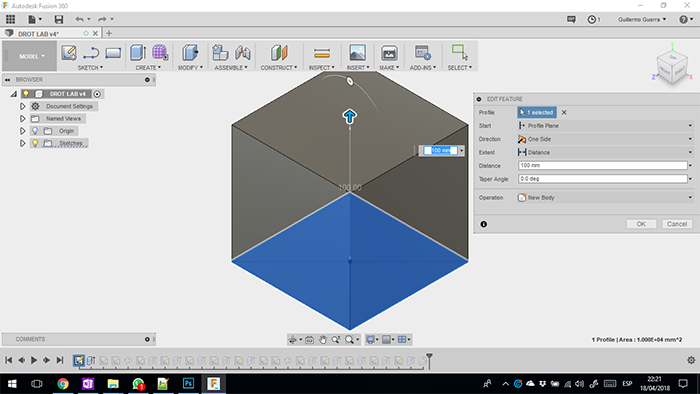Open the 3D Print make icon

tap(389, 53)
